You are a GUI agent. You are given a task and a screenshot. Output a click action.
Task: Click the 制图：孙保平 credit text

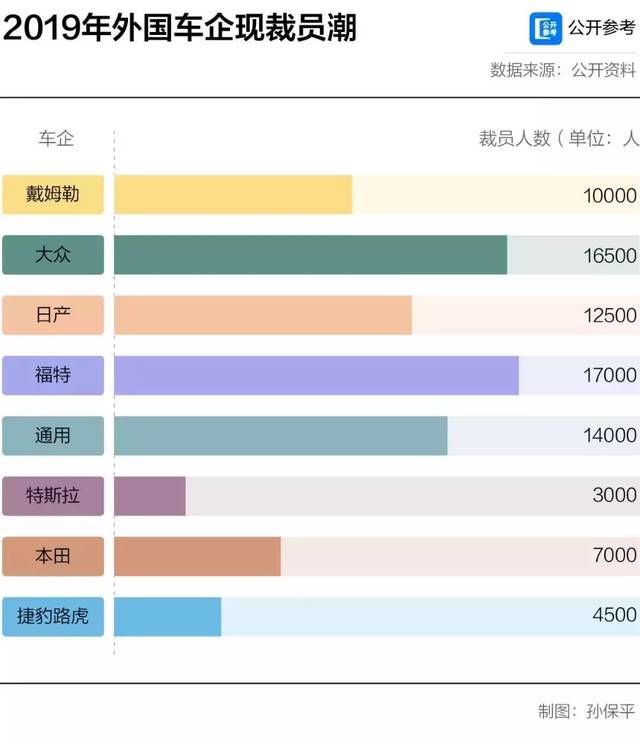click(587, 711)
